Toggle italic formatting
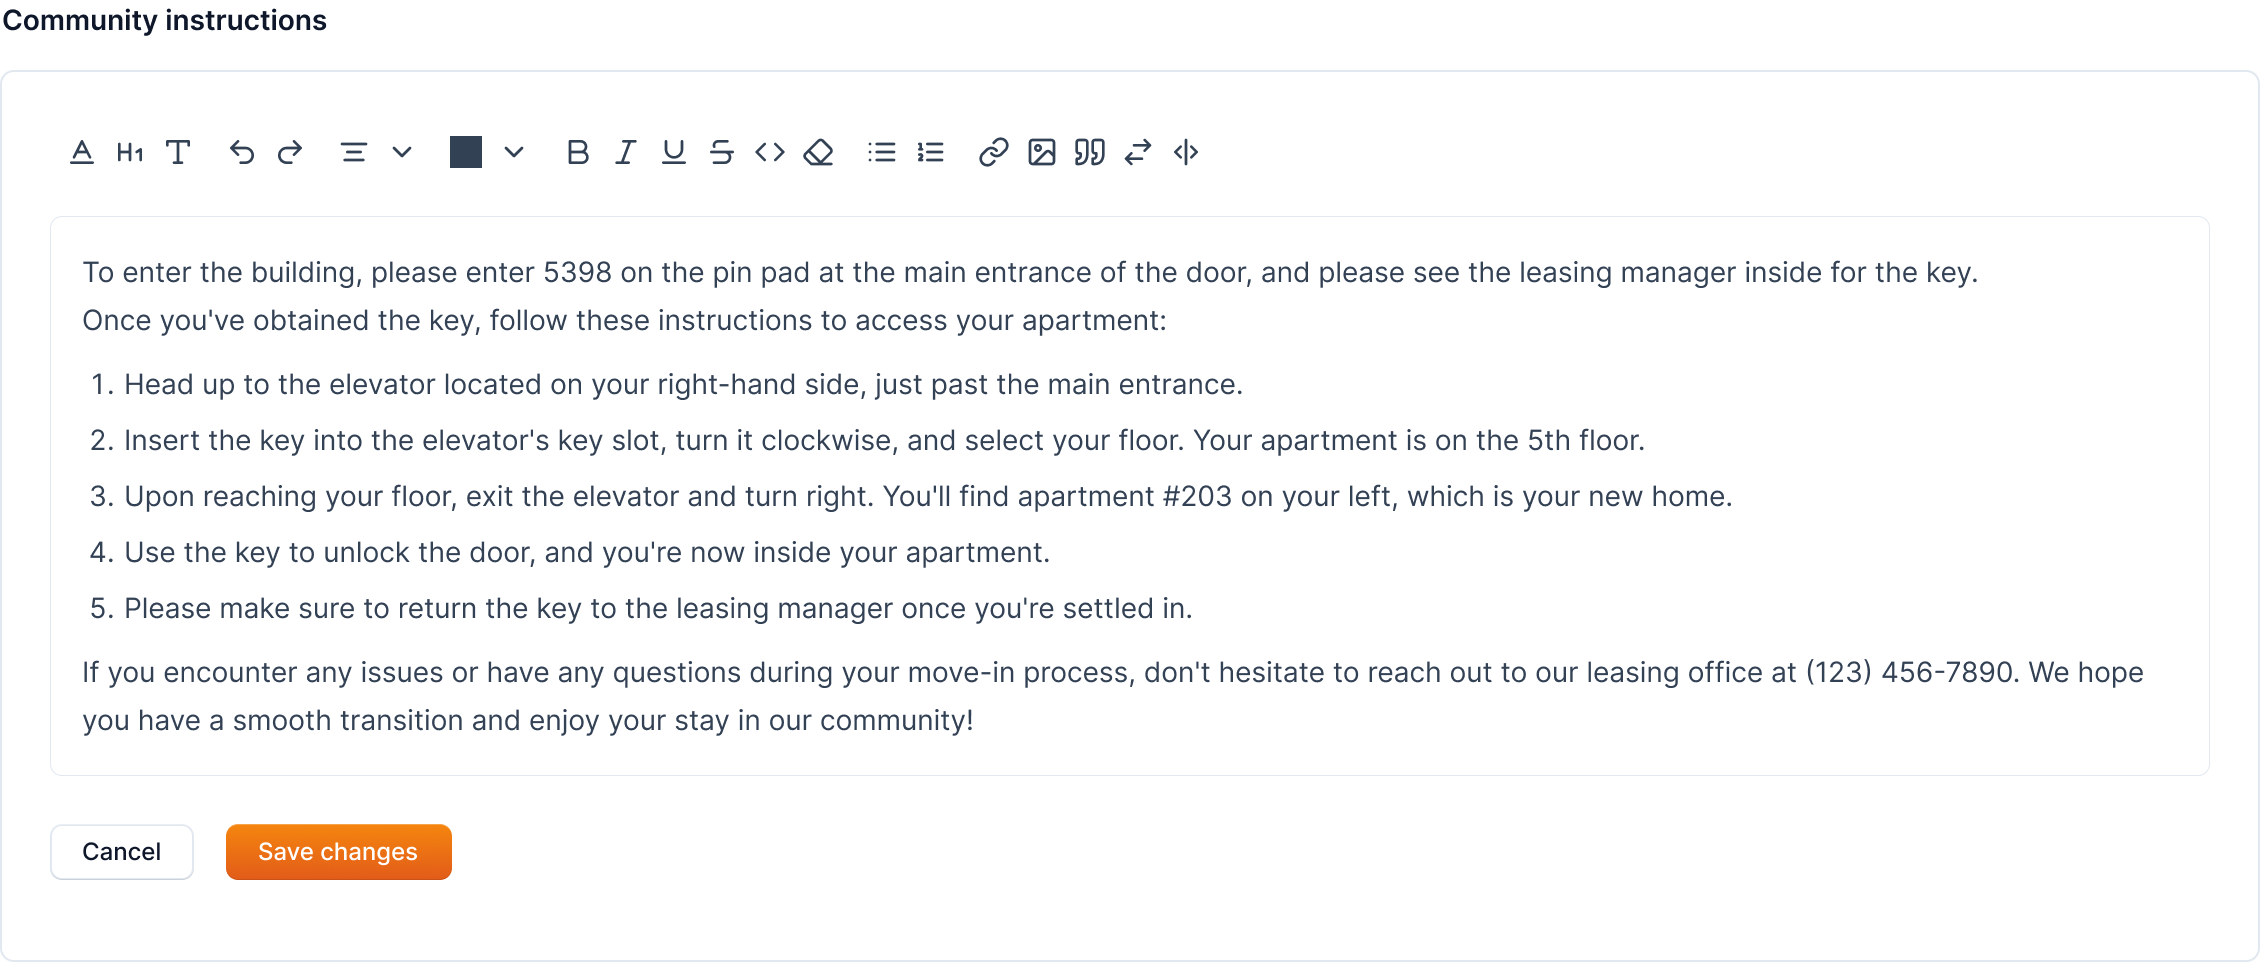This screenshot has height=962, width=2260. pyautogui.click(x=626, y=153)
